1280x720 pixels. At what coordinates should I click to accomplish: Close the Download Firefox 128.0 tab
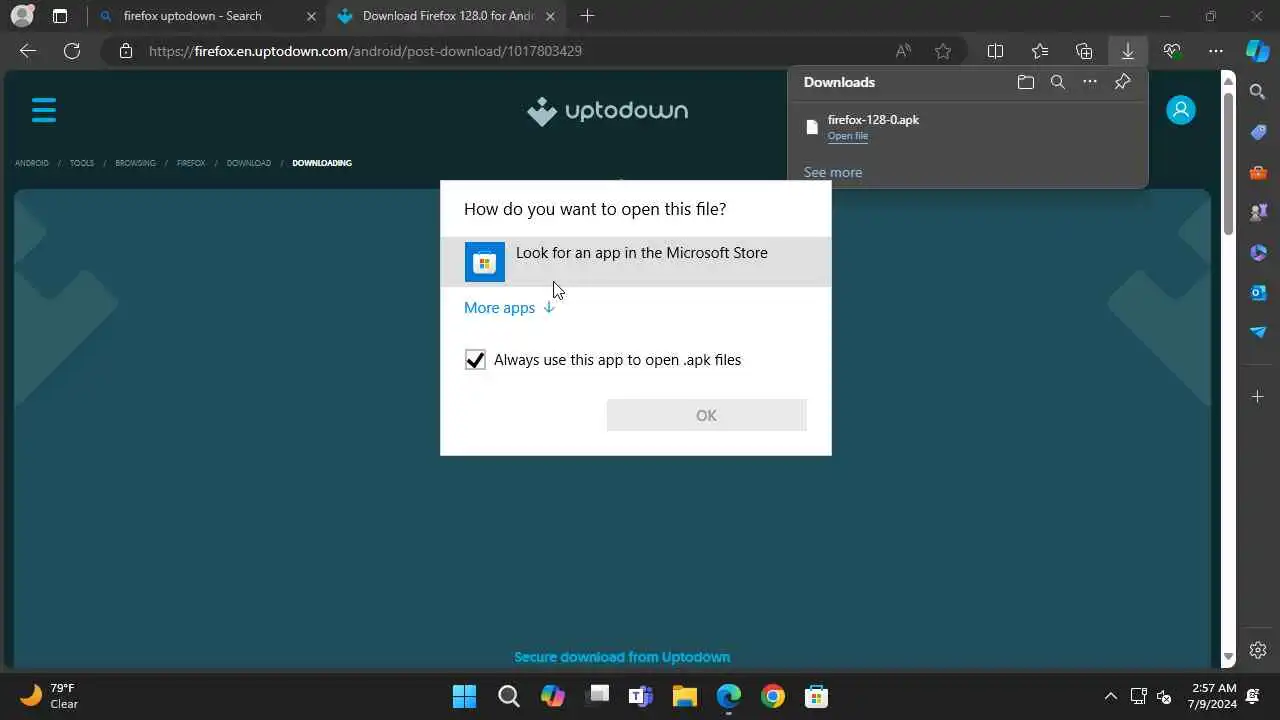click(x=550, y=16)
